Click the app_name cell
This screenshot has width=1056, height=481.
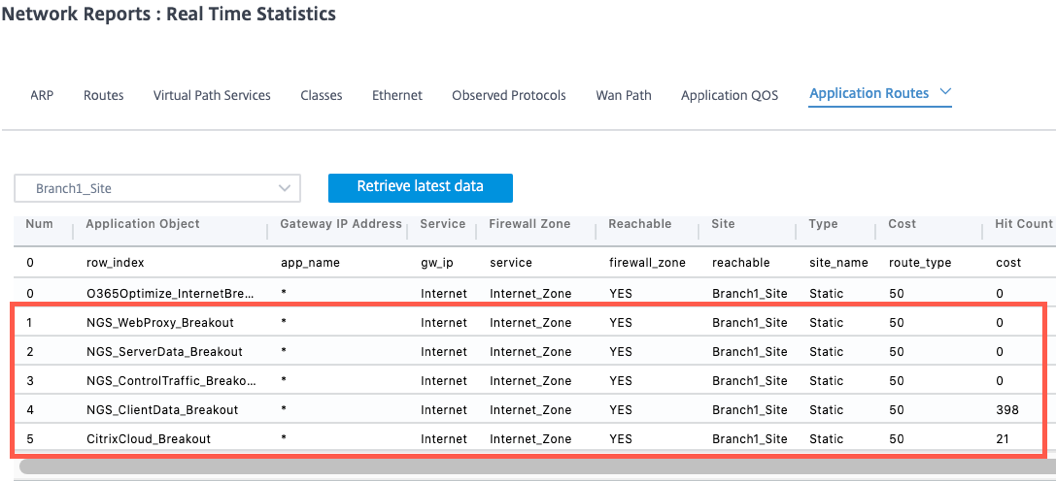(x=310, y=263)
